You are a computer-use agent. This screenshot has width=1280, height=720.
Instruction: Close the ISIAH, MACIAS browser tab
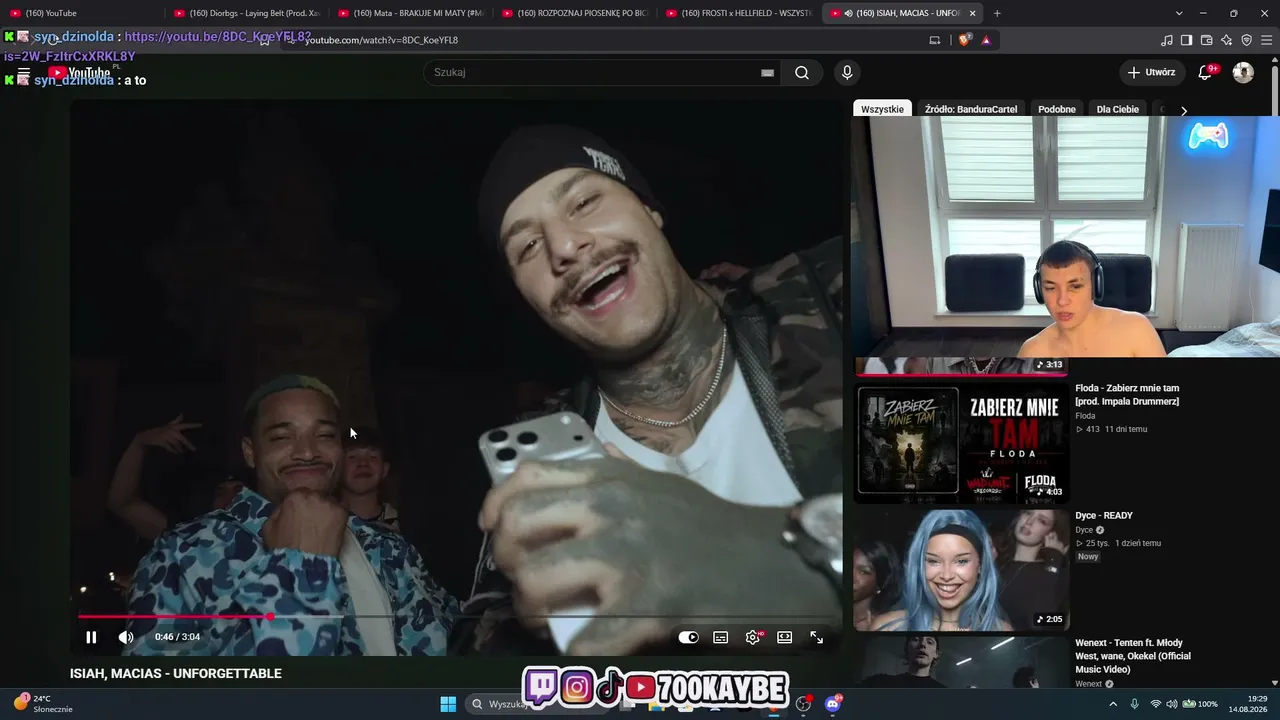[972, 13]
